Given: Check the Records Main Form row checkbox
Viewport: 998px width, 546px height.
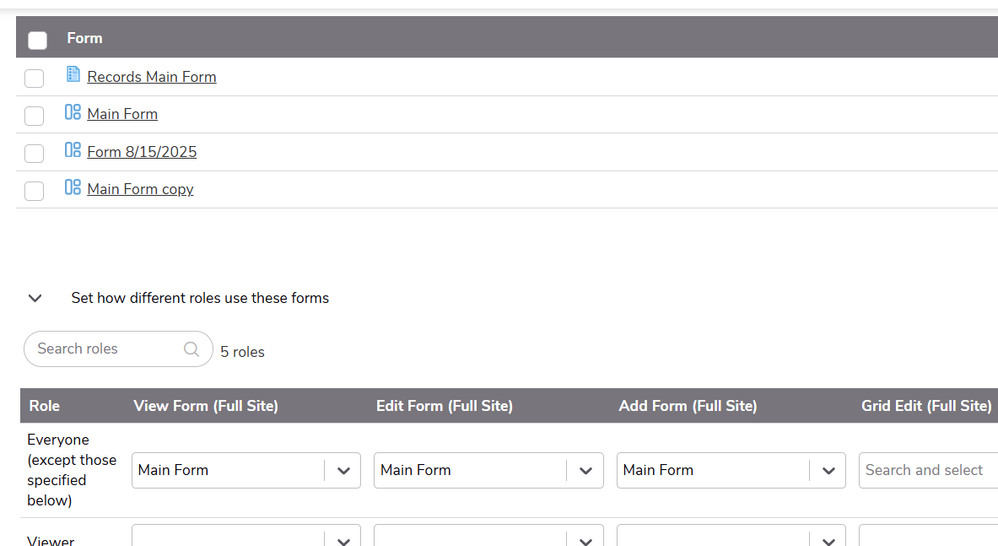Looking at the screenshot, I should tap(34, 78).
